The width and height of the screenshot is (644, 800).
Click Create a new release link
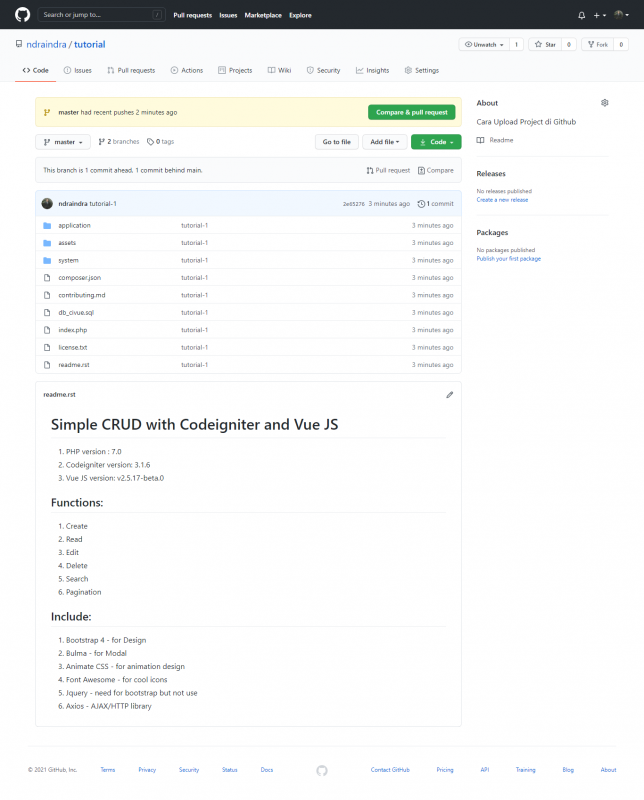[502, 200]
